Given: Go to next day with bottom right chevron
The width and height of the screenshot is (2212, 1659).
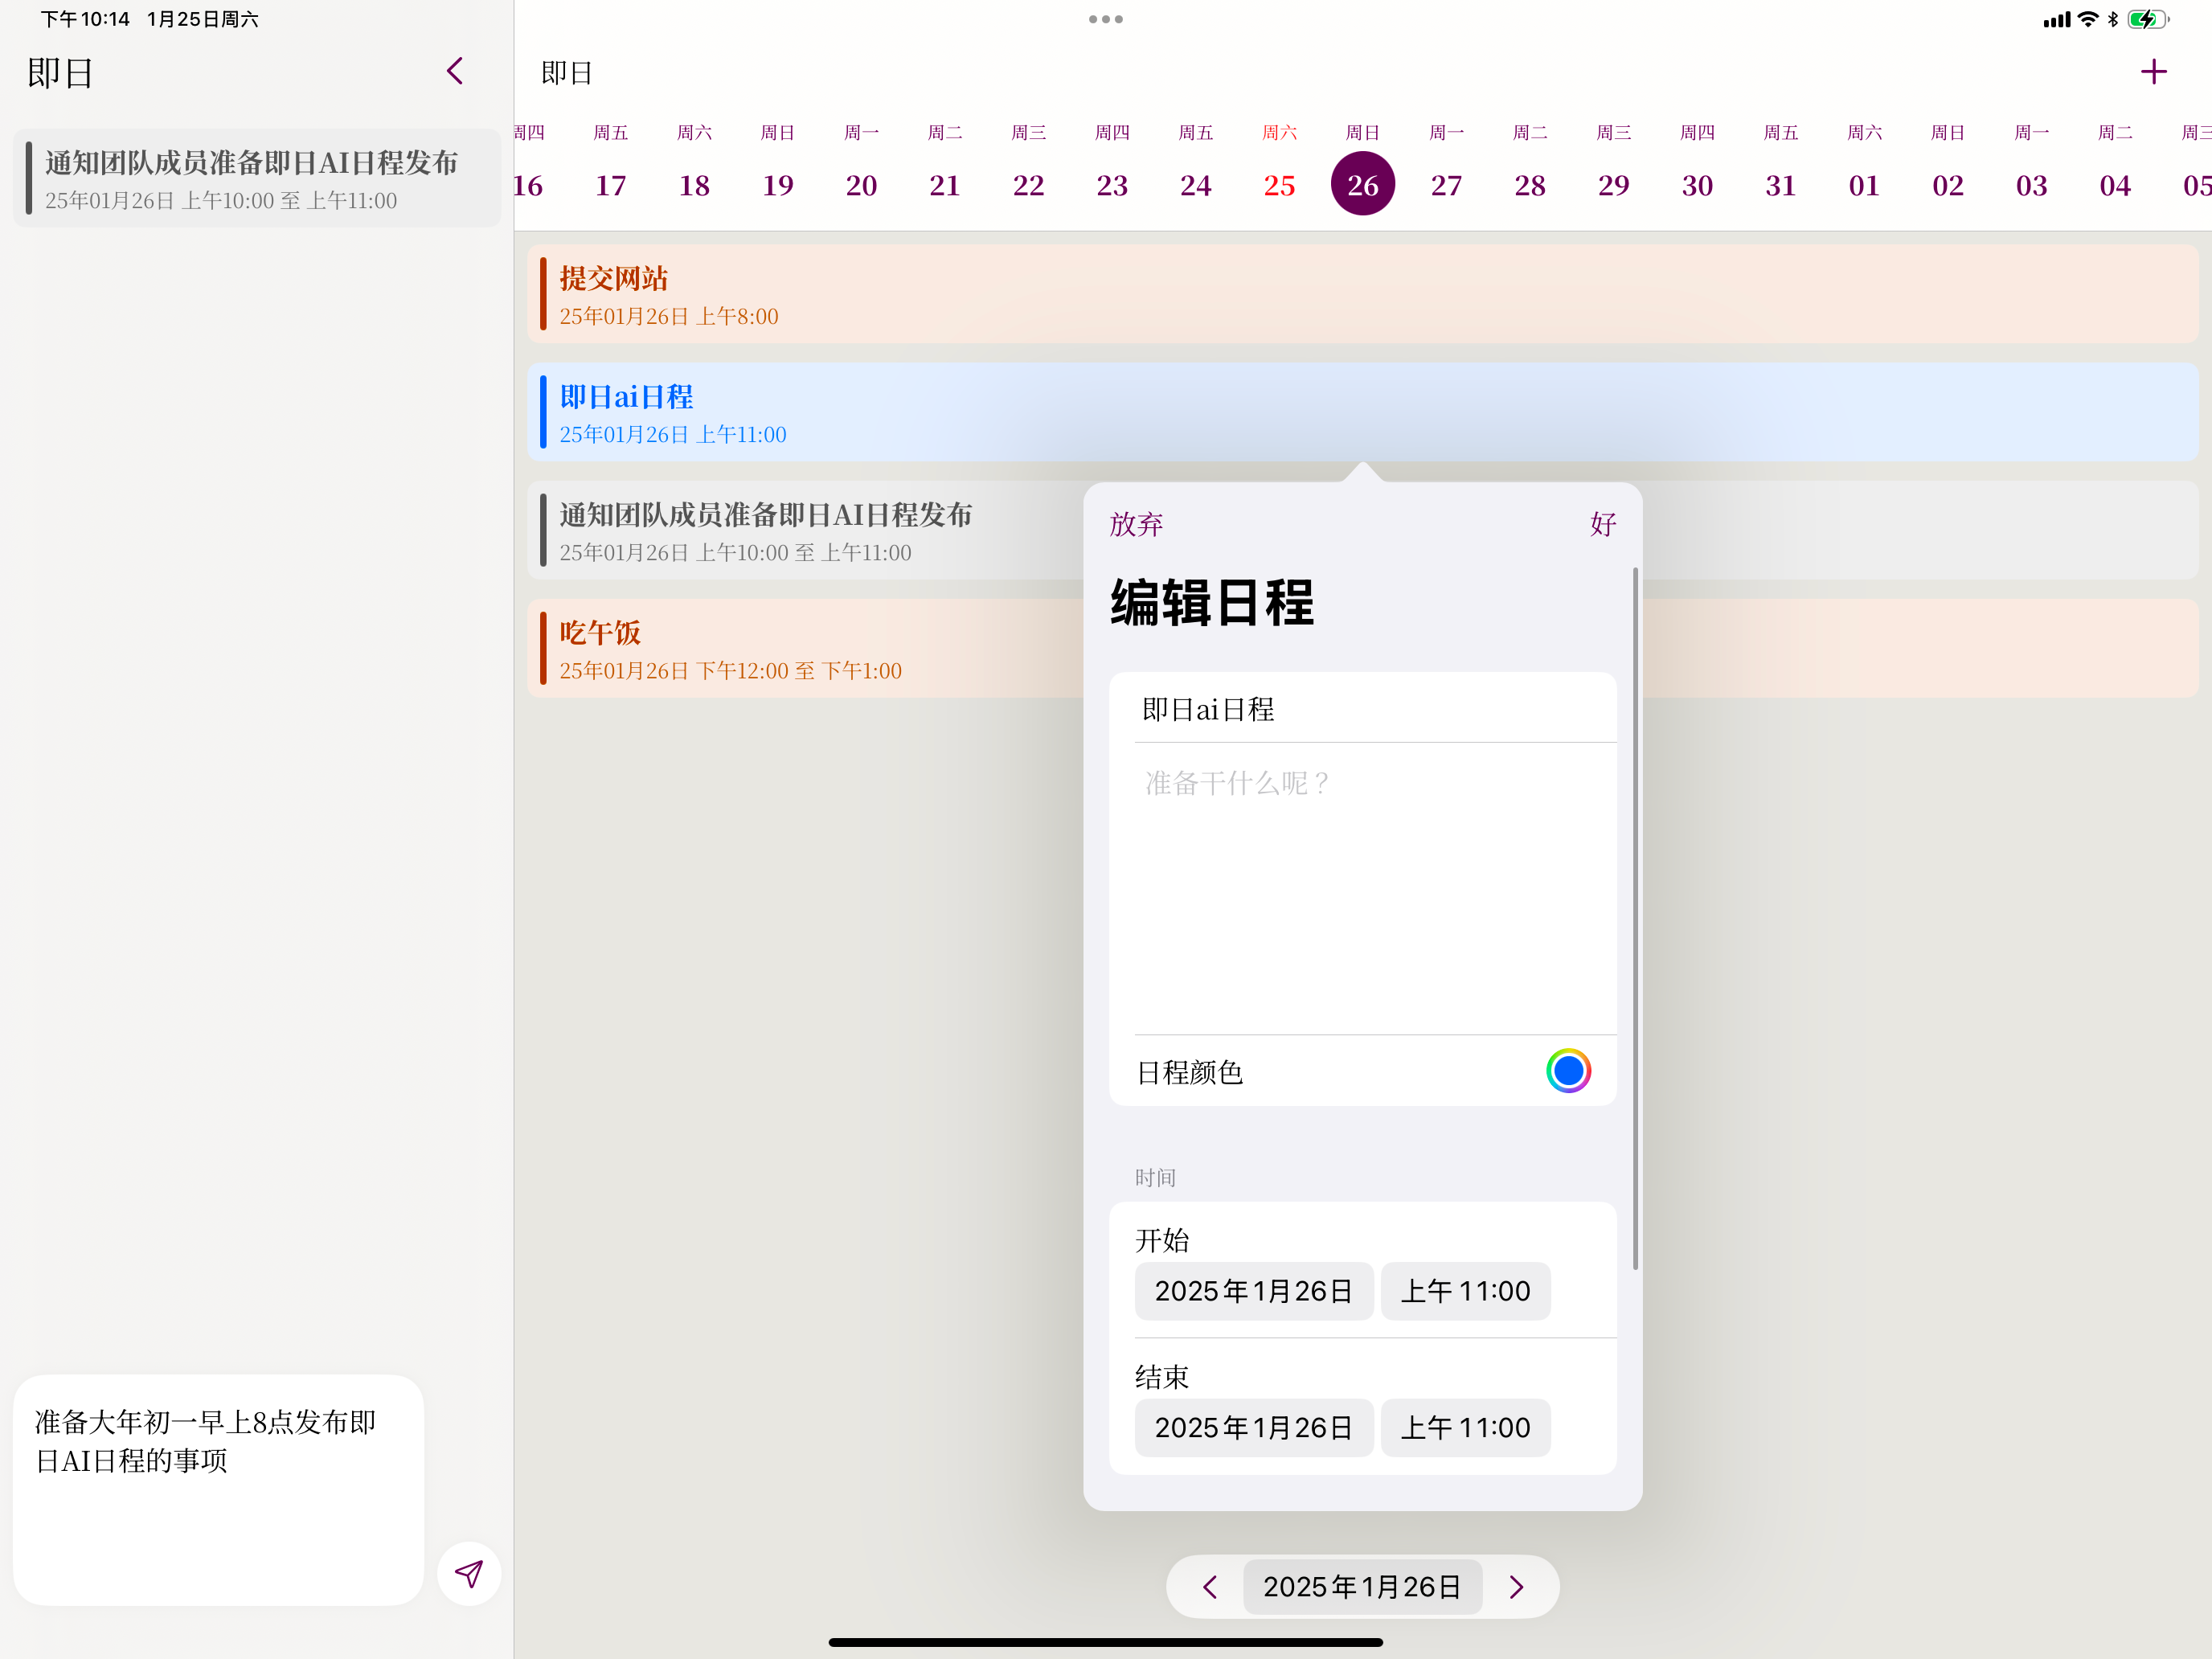Looking at the screenshot, I should click(1516, 1587).
